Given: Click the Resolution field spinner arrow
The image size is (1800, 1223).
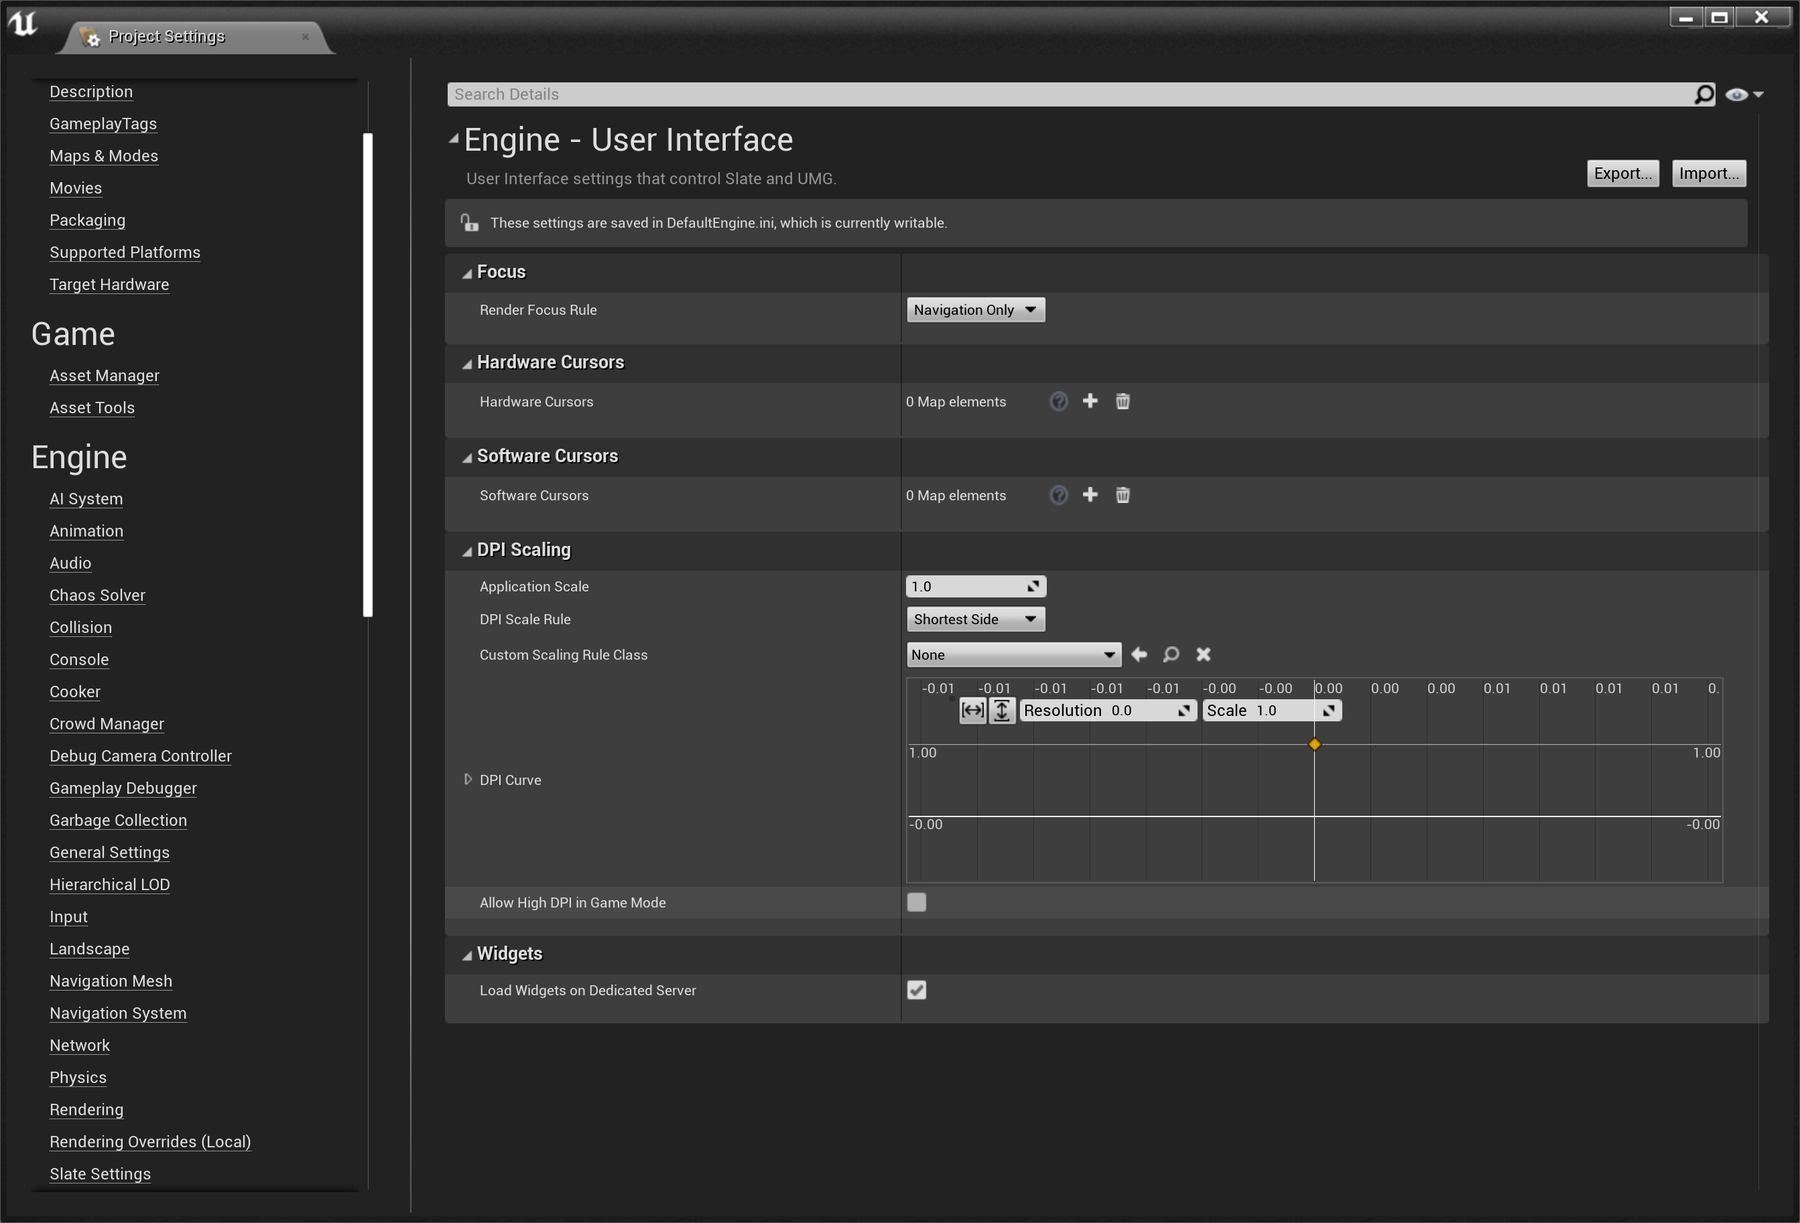Looking at the screenshot, I should pyautogui.click(x=1184, y=711).
